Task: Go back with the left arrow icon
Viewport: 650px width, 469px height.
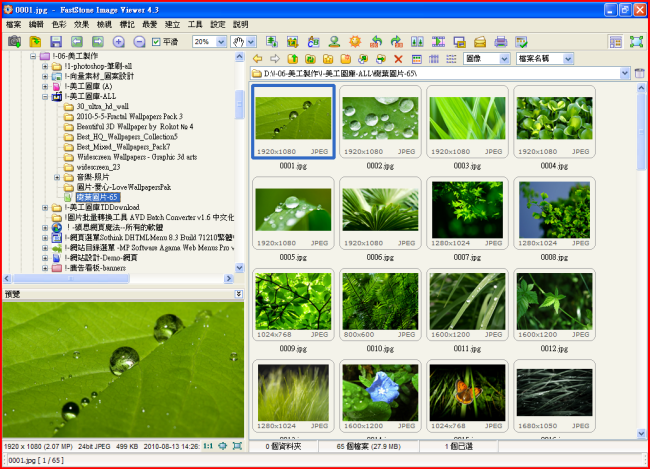Action: 258,59
